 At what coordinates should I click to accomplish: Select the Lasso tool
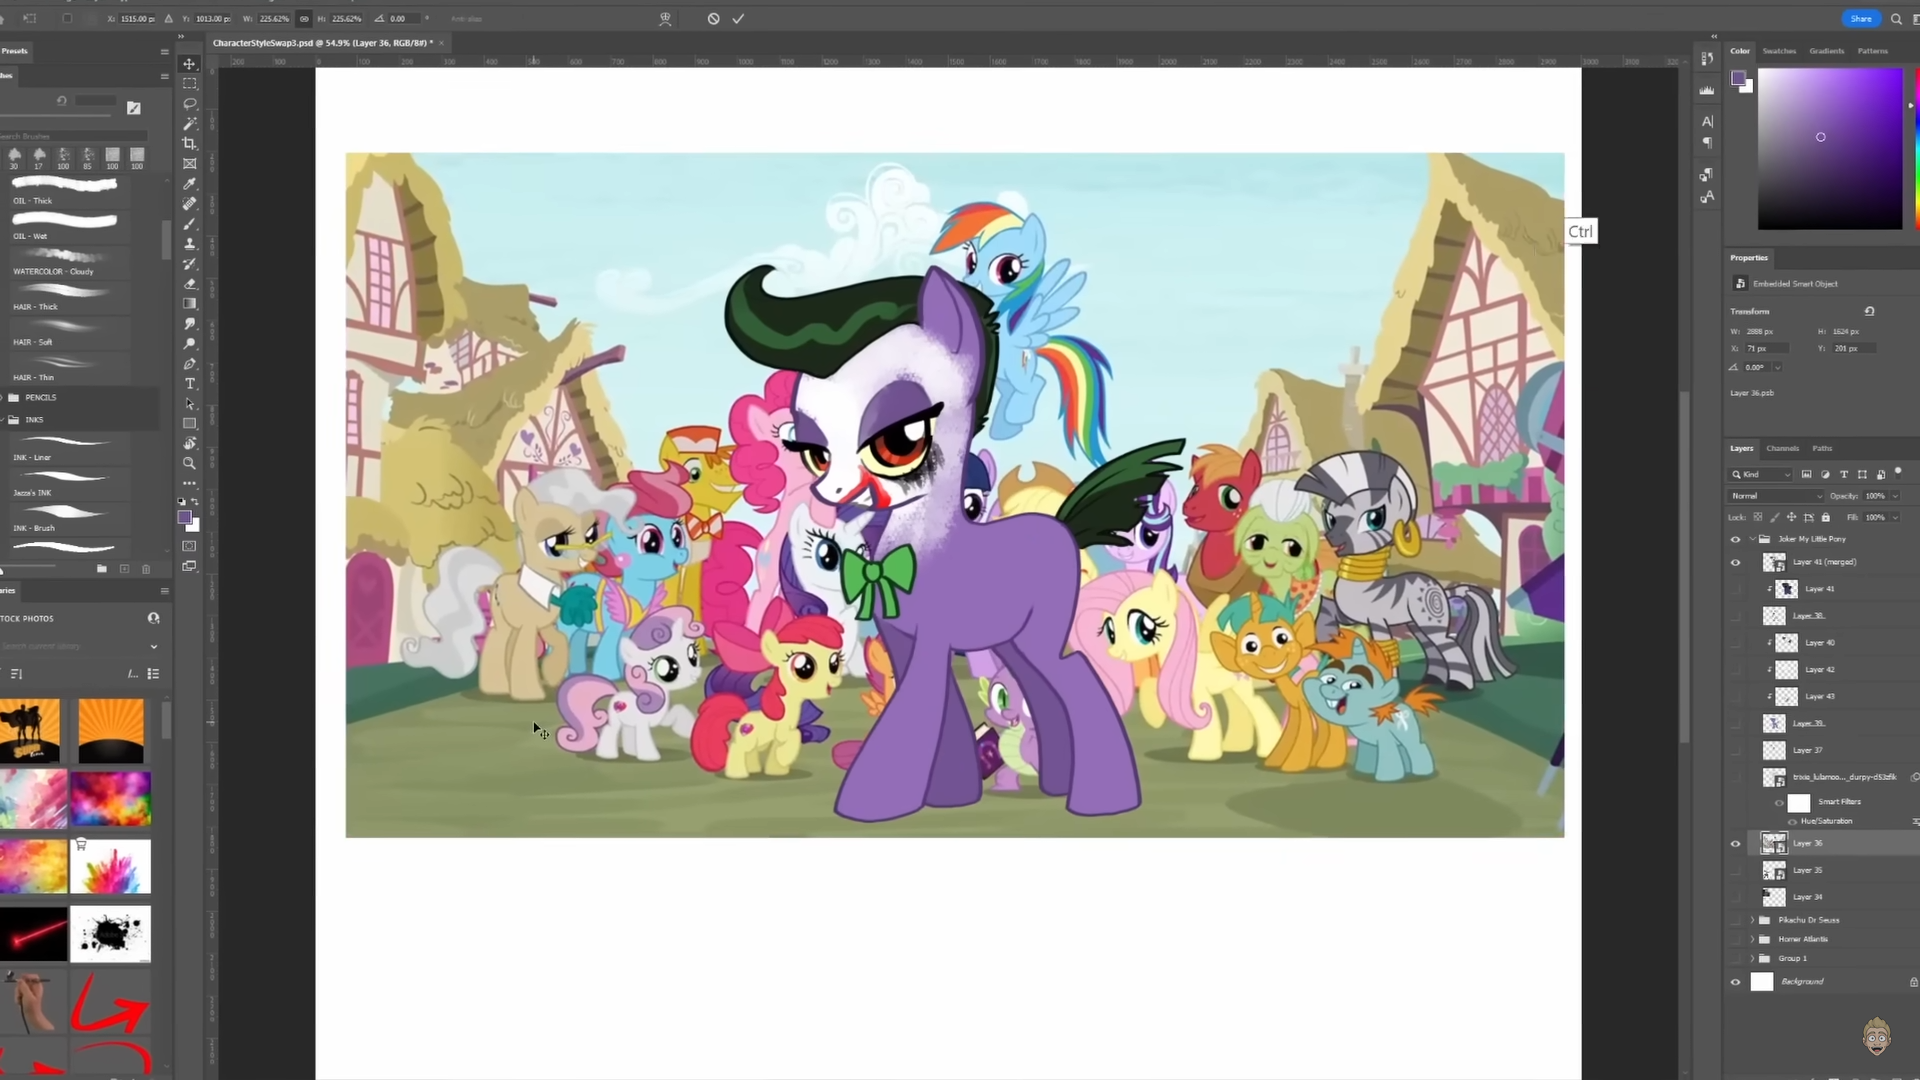click(189, 103)
